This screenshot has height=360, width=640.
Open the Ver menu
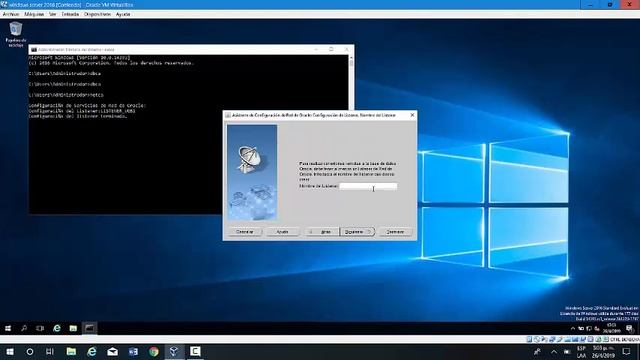[53, 14]
